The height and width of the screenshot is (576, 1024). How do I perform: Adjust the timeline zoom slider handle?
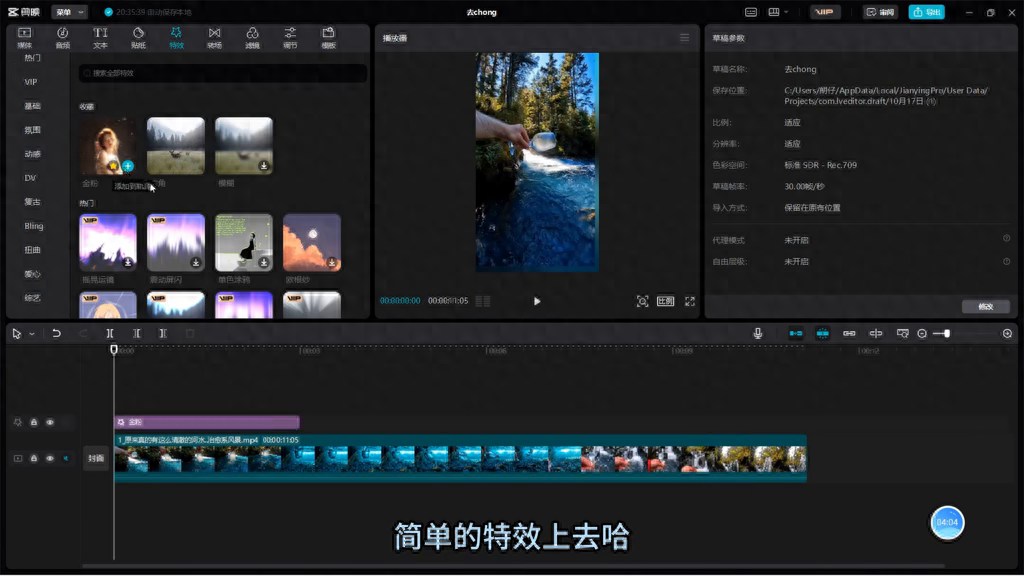[x=946, y=334]
